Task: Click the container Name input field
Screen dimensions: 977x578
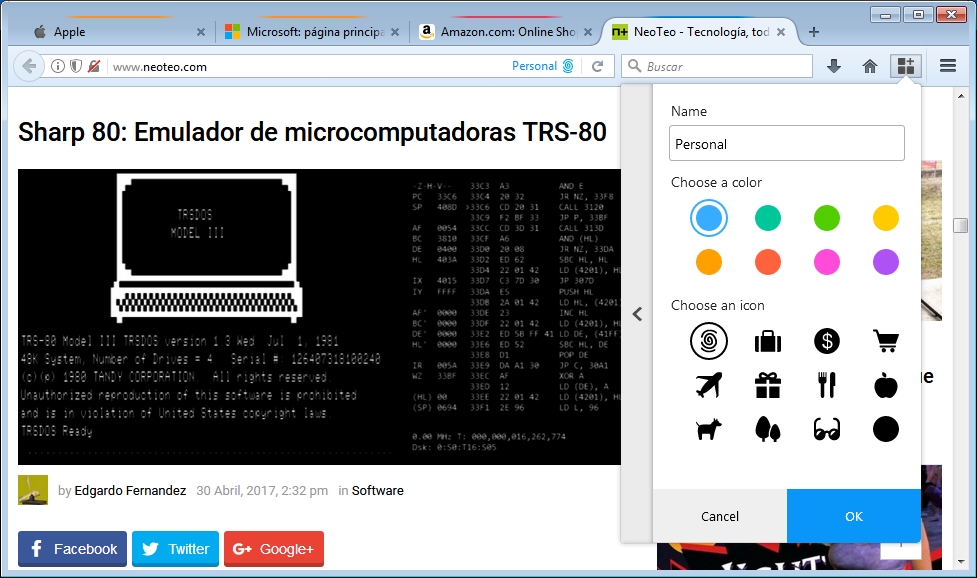Action: click(786, 143)
